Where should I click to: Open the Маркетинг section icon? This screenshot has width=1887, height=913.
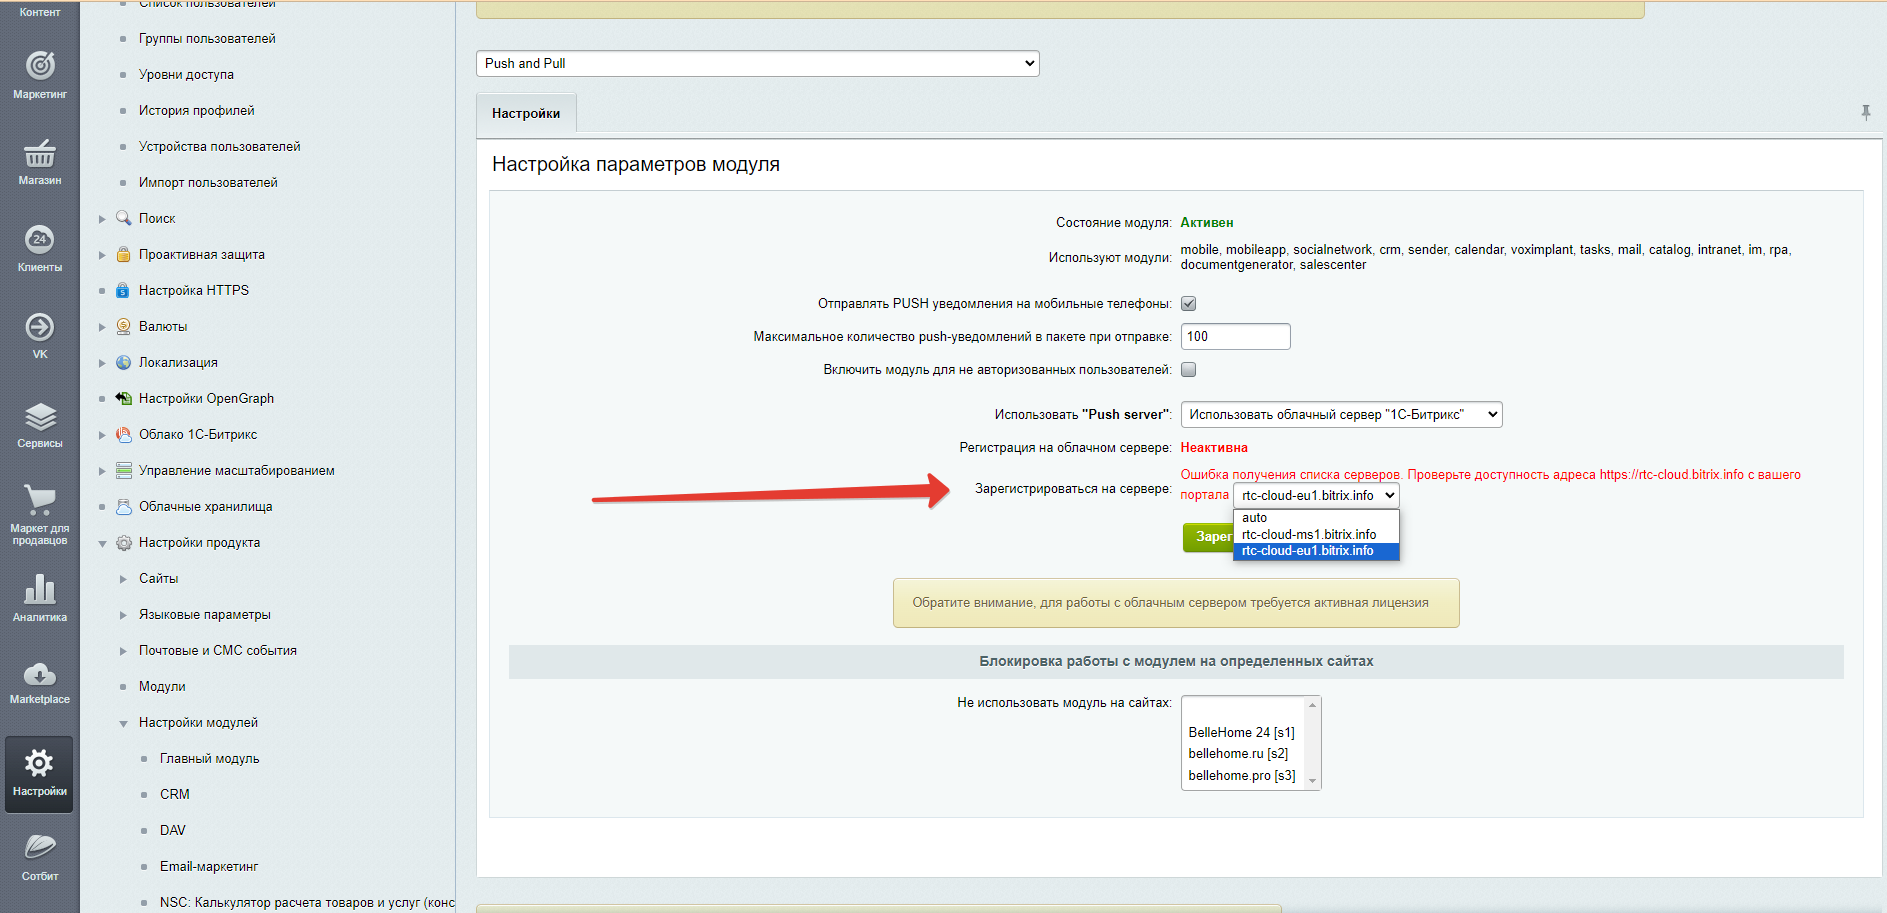click(40, 66)
